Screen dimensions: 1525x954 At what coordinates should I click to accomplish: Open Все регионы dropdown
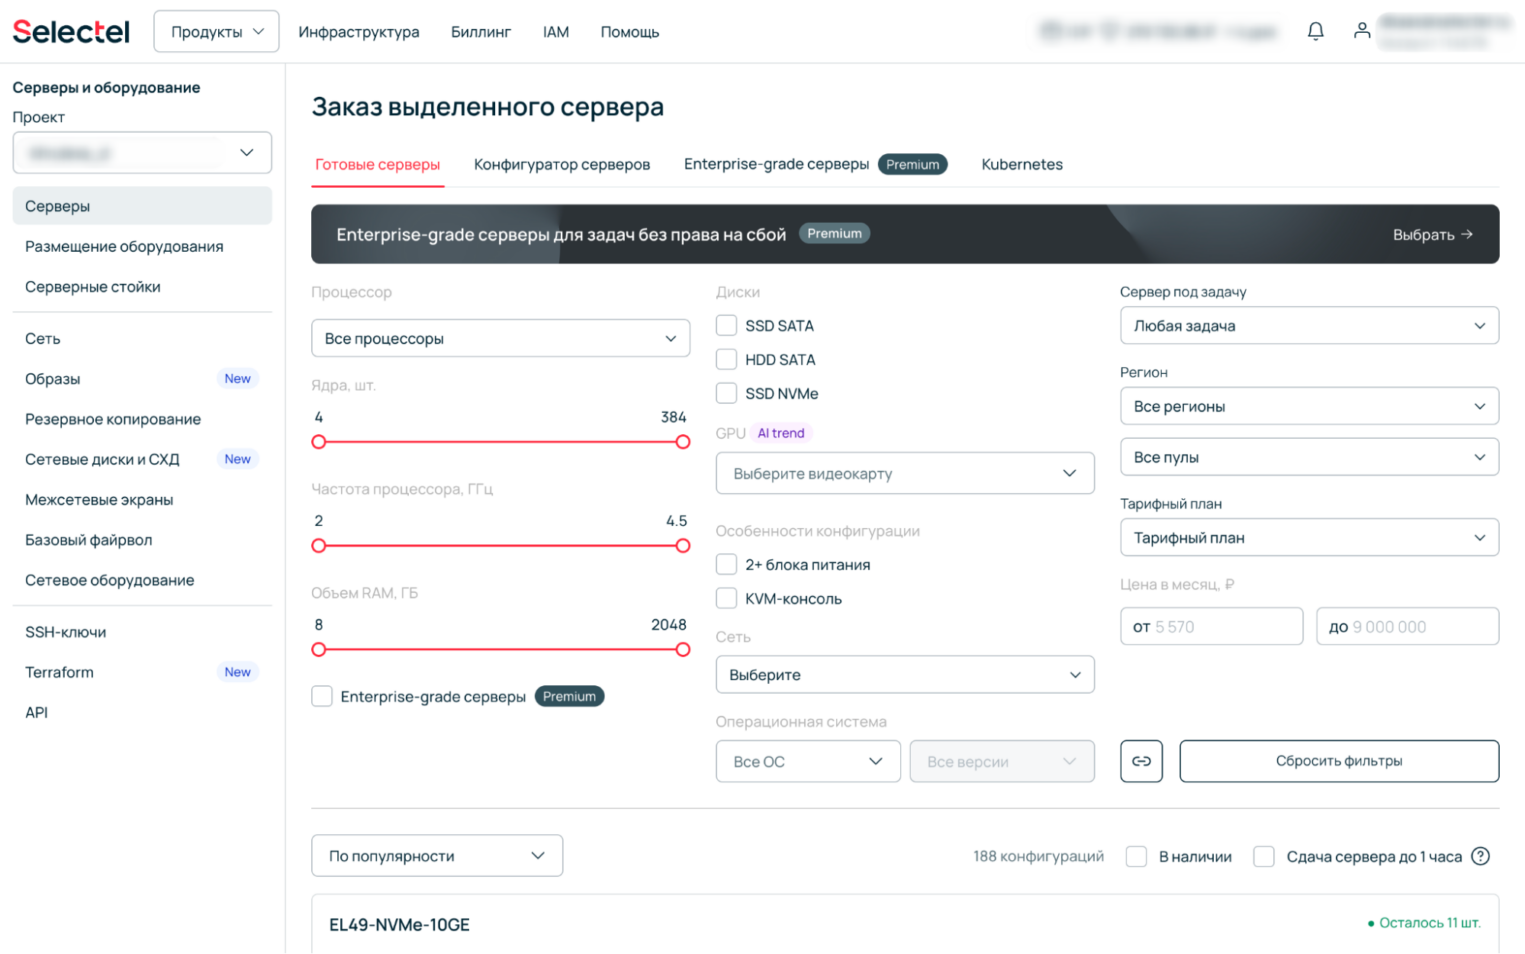point(1309,406)
